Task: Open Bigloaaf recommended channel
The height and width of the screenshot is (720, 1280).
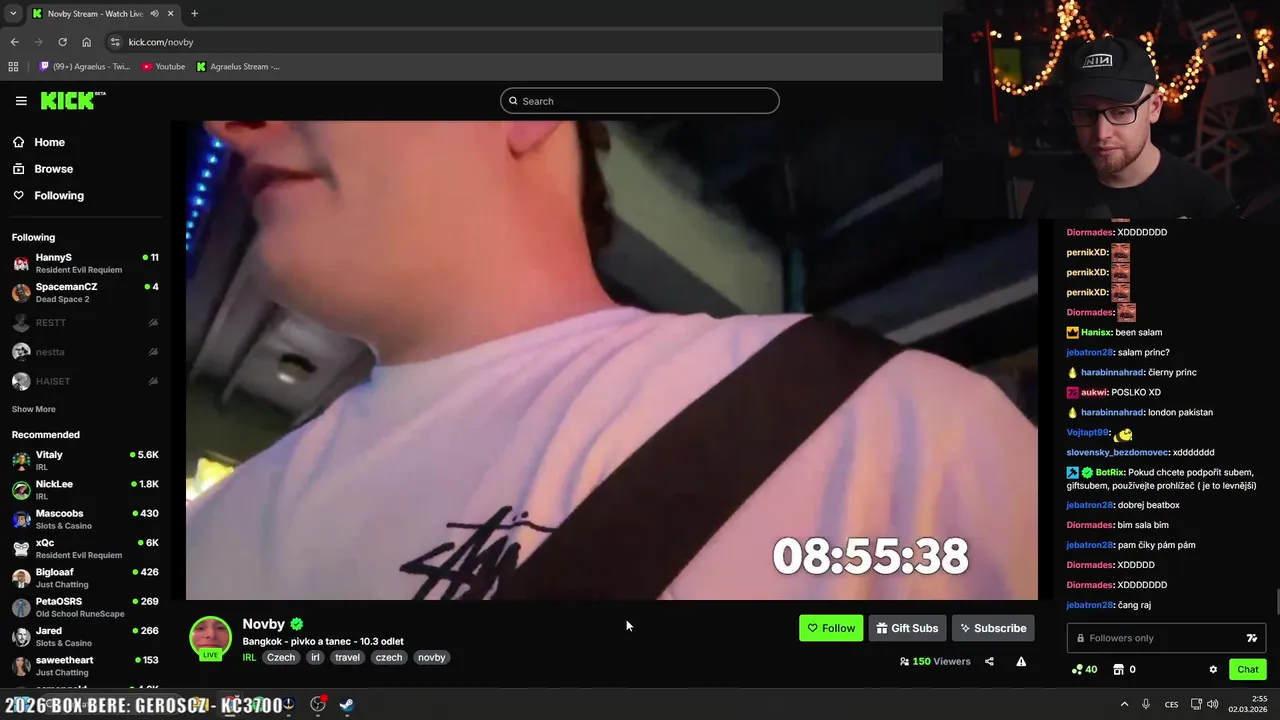Action: click(x=85, y=577)
